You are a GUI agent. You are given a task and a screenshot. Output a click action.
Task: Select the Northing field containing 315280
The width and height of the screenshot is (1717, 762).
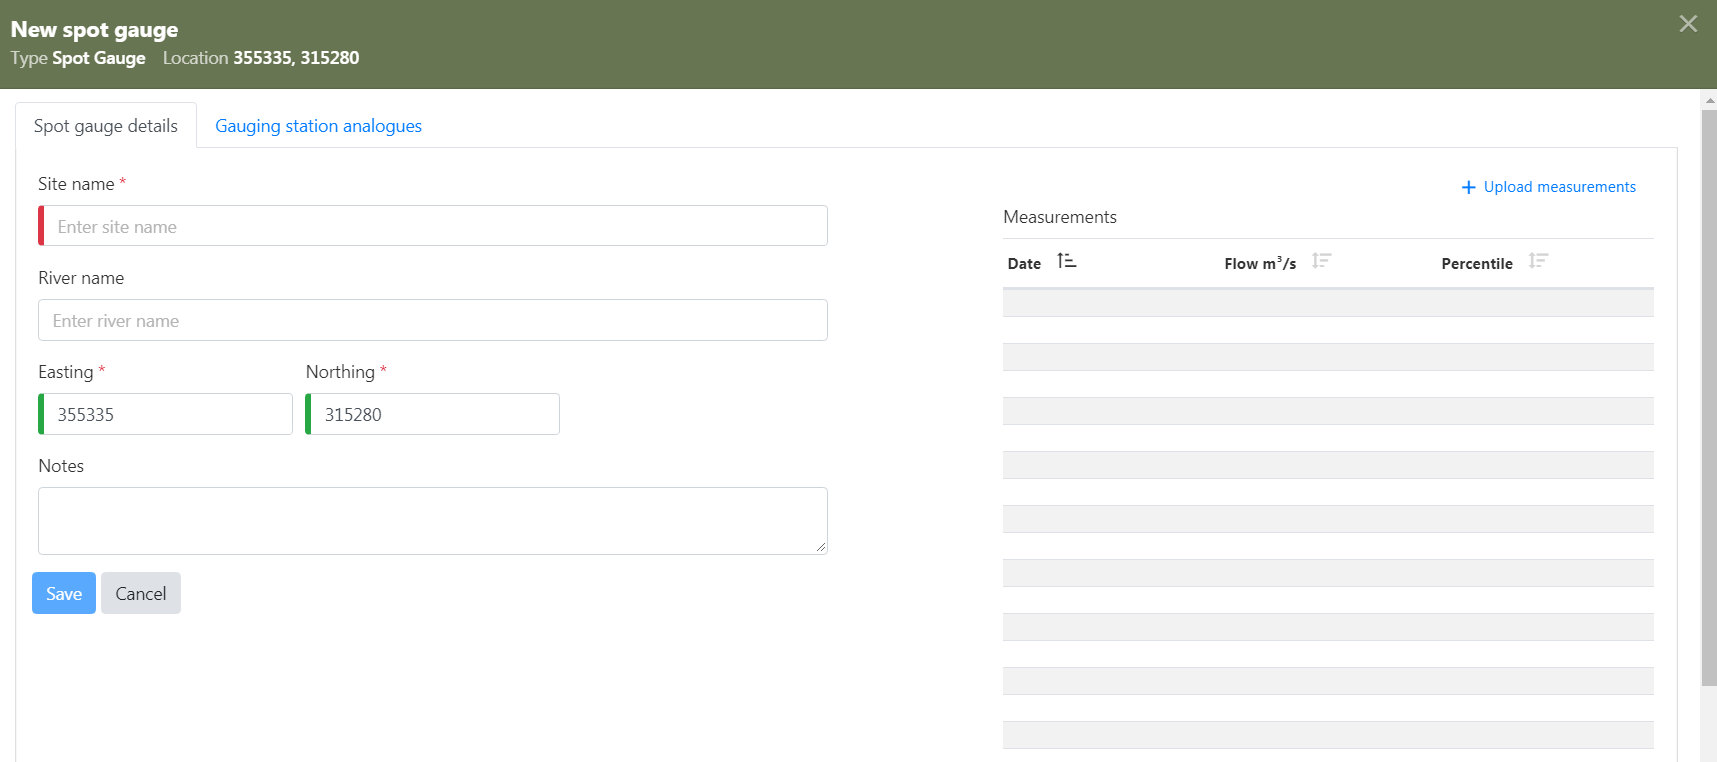433,415
